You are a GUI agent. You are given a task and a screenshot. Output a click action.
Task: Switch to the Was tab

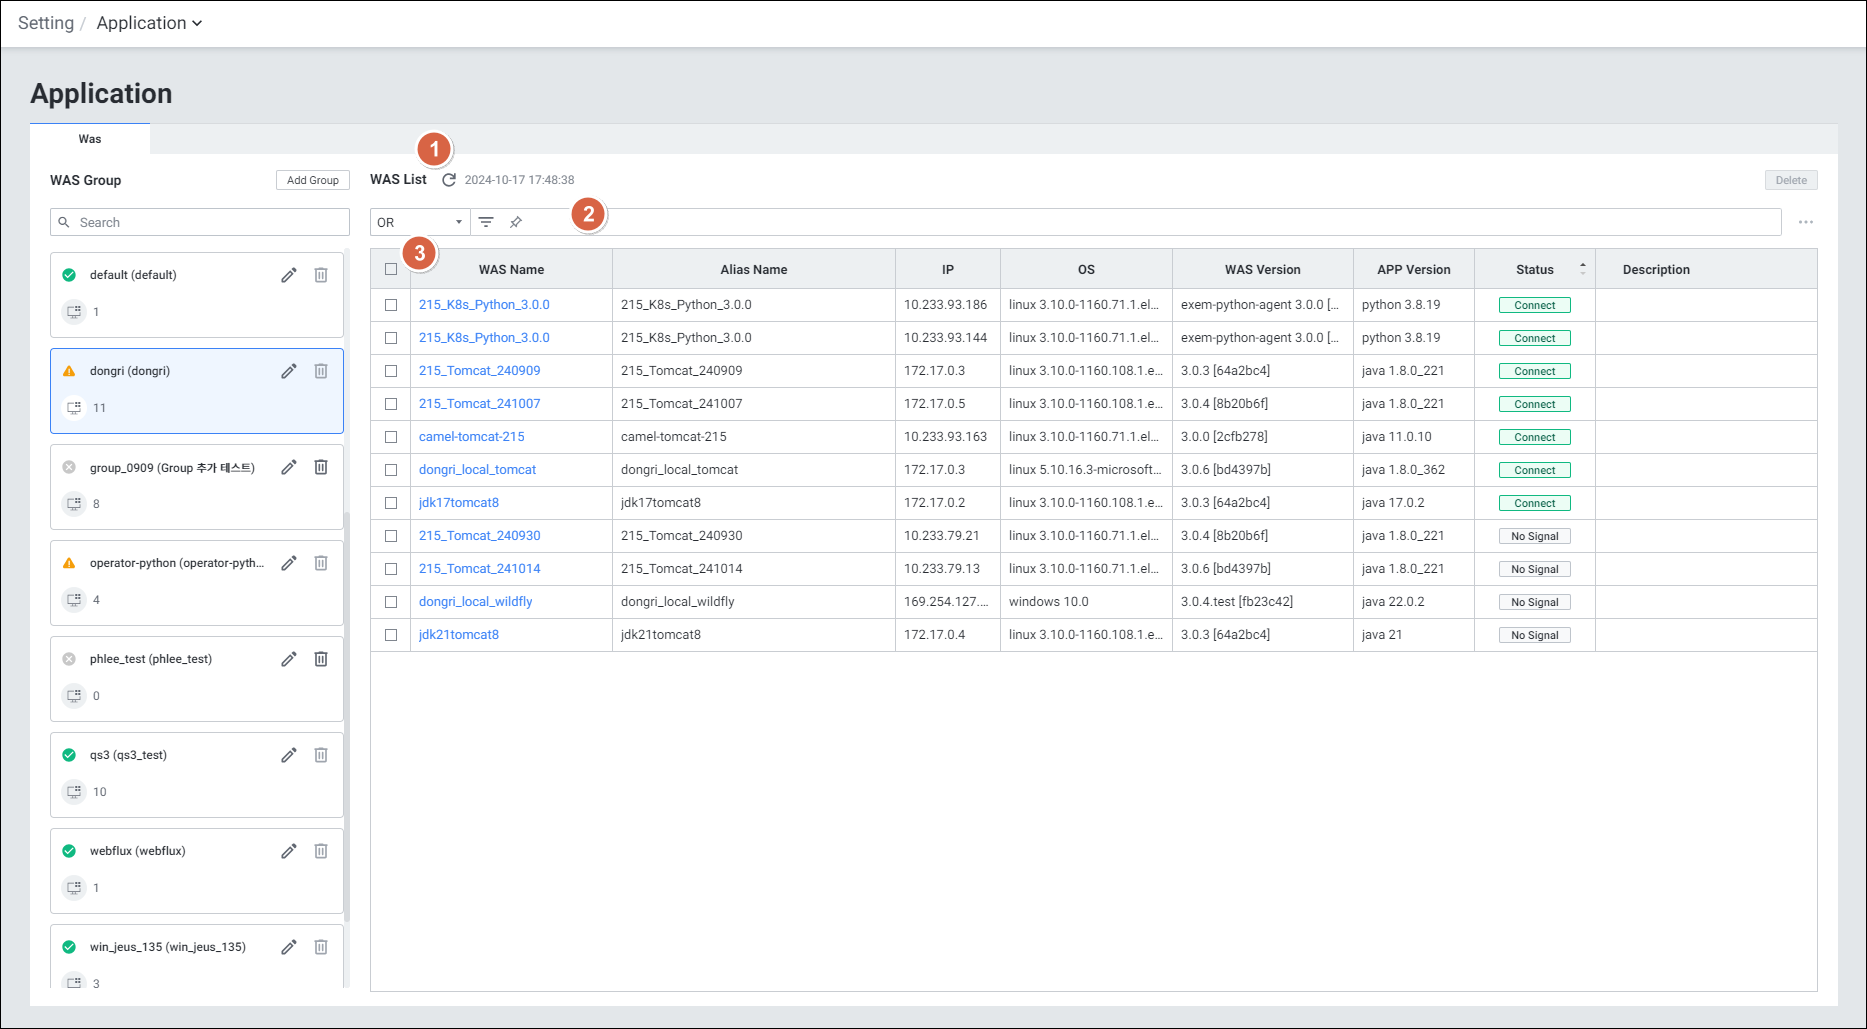pos(90,139)
